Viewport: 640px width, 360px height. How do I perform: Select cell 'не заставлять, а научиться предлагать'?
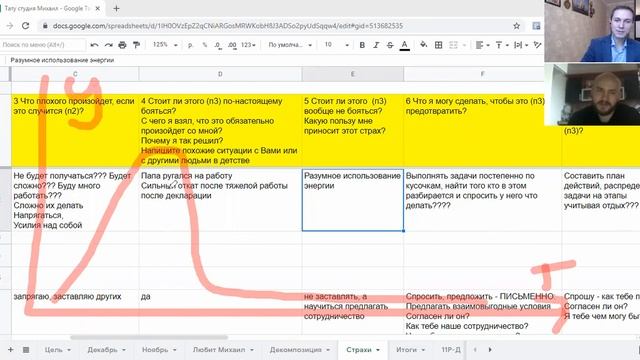click(x=353, y=312)
